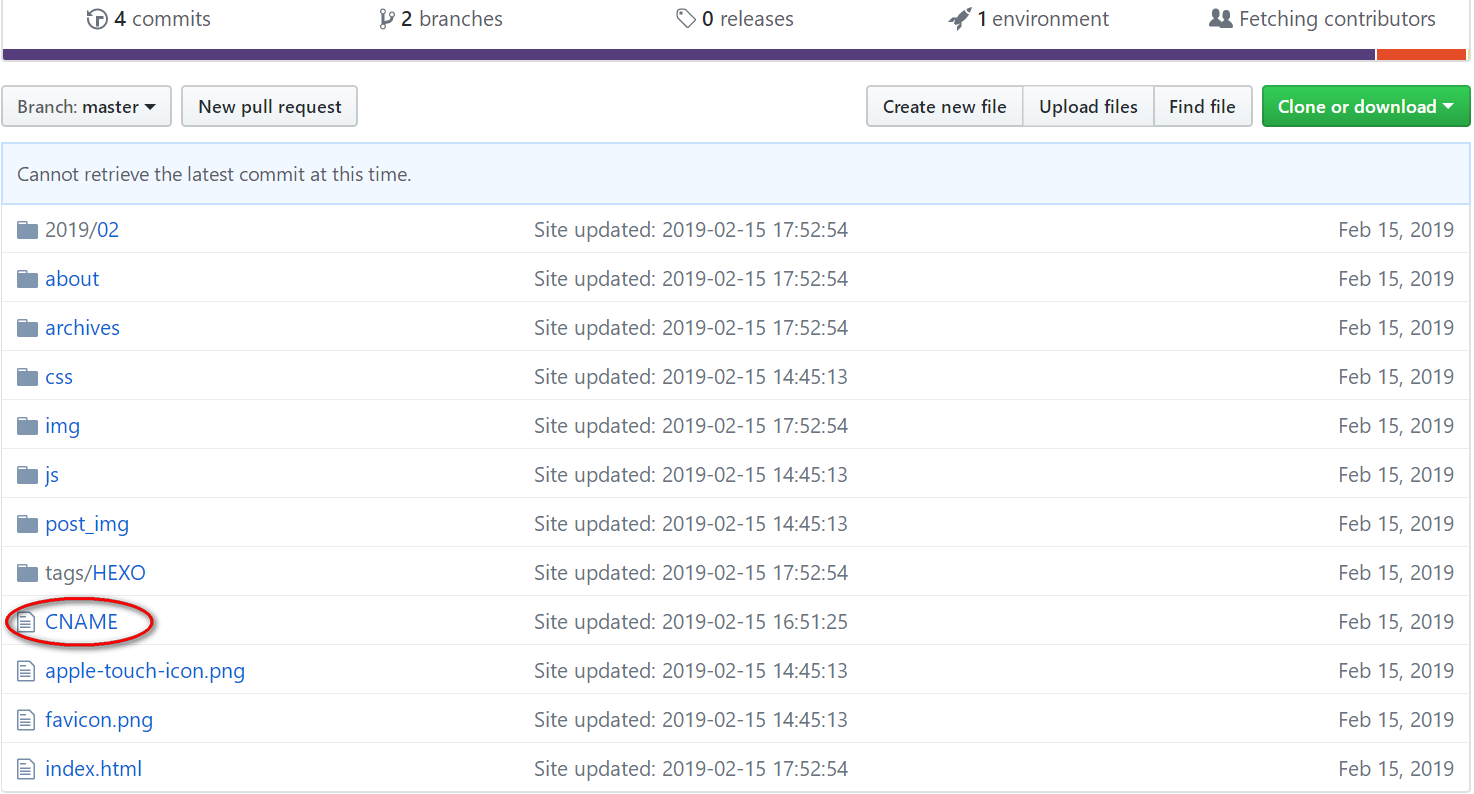The image size is (1474, 794).
Task: Click the contributors people icon
Action: (1220, 18)
